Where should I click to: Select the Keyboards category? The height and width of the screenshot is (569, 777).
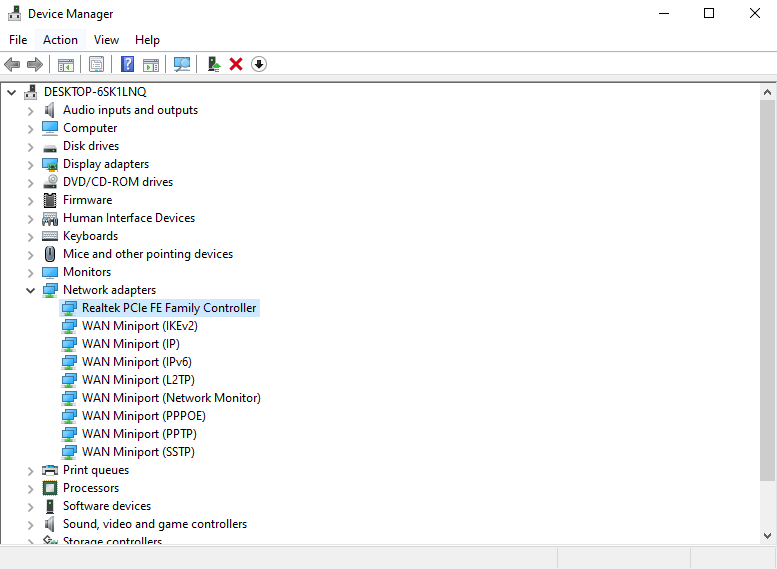90,236
